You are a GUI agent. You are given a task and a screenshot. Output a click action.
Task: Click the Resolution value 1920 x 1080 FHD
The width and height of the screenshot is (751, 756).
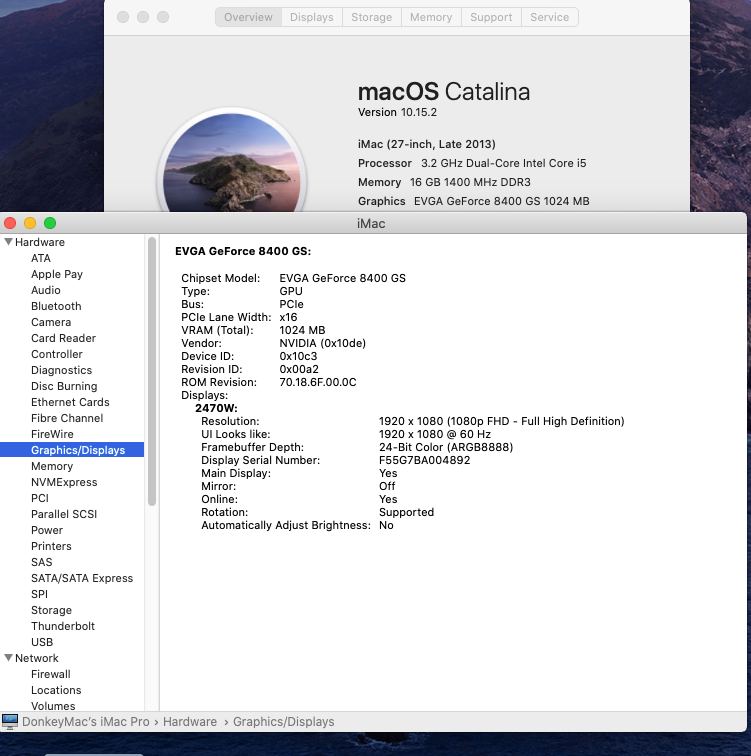(x=502, y=421)
